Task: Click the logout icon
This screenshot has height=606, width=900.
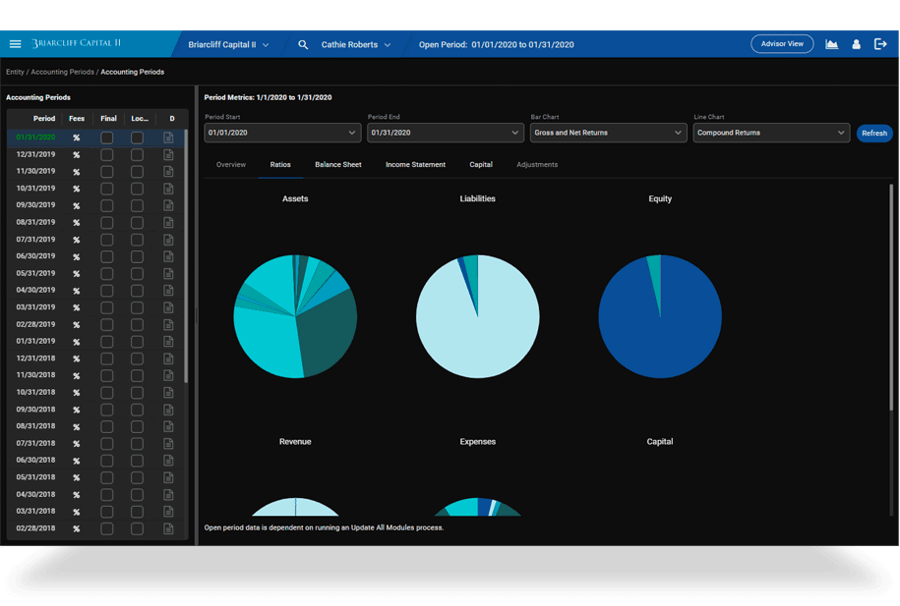Action: tap(880, 44)
